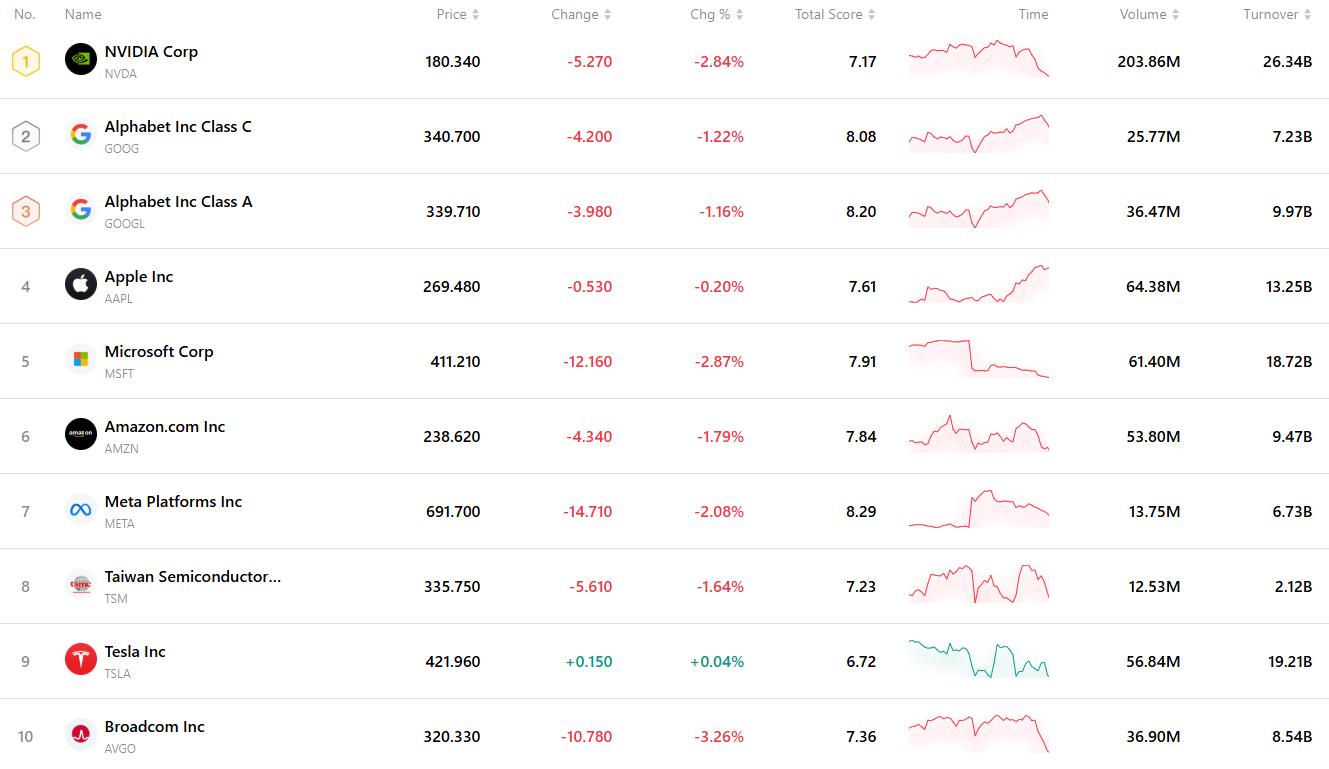Open the Tesla Inc green sparkline chart
Image resolution: width=1329 pixels, height=769 pixels.
pos(979,659)
